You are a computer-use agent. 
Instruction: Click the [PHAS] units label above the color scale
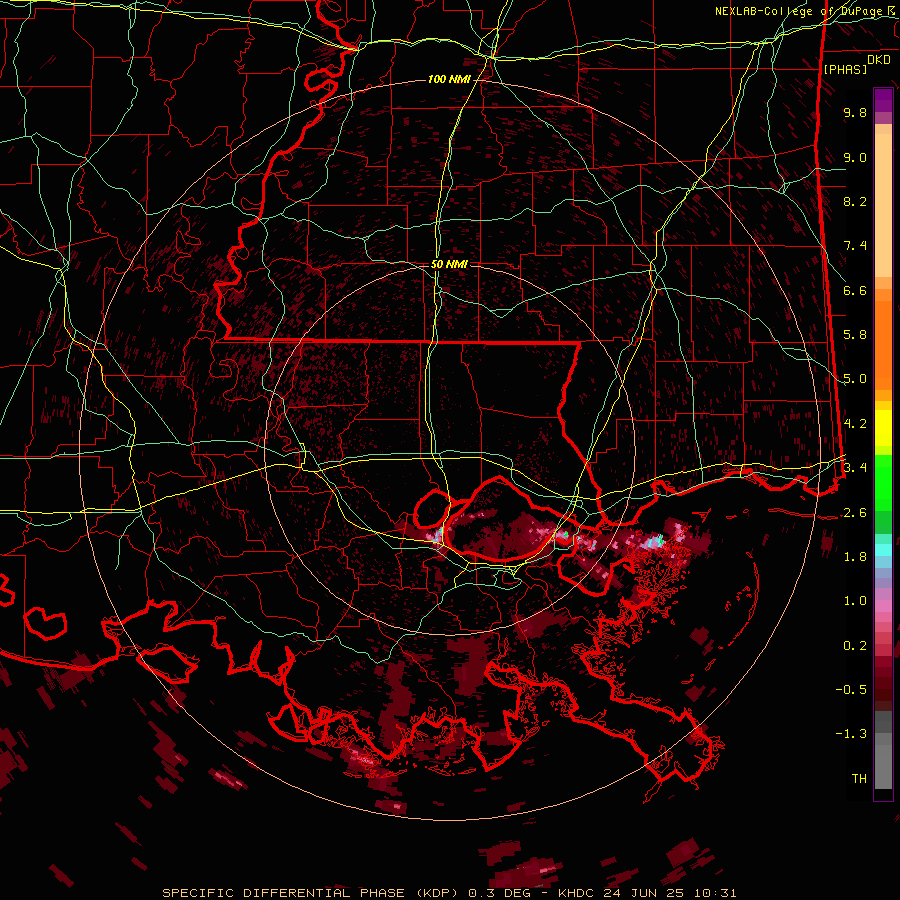click(x=845, y=69)
